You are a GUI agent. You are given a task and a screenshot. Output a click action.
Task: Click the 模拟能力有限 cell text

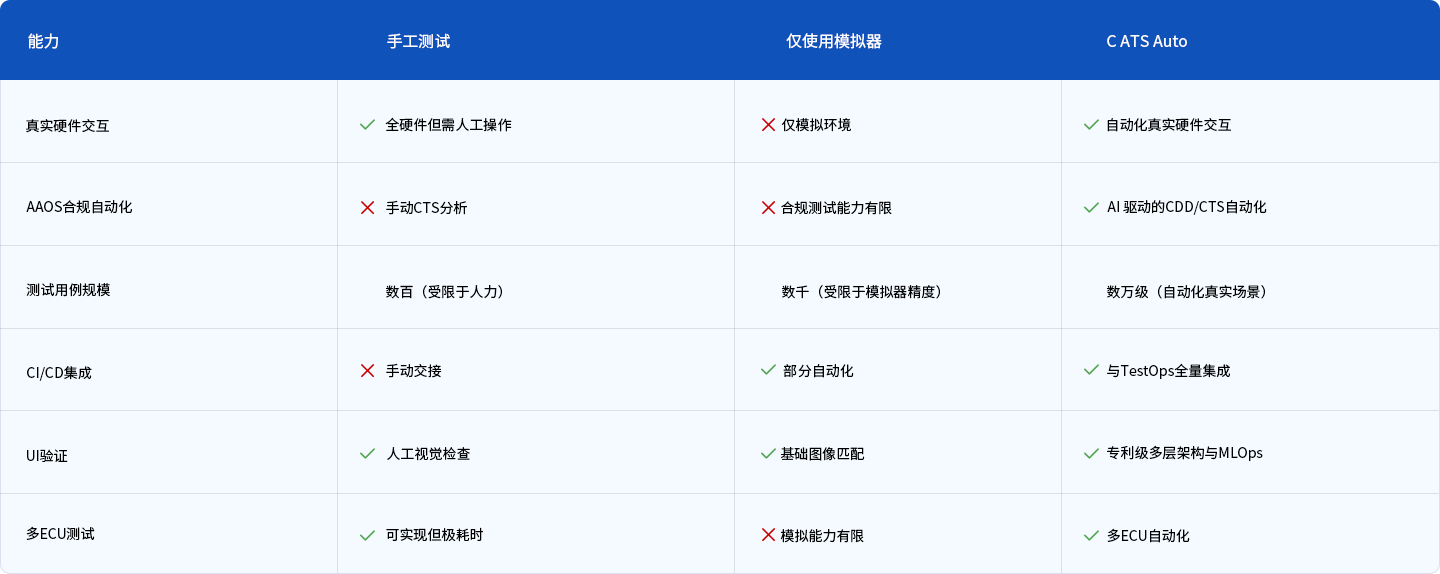pos(822,536)
